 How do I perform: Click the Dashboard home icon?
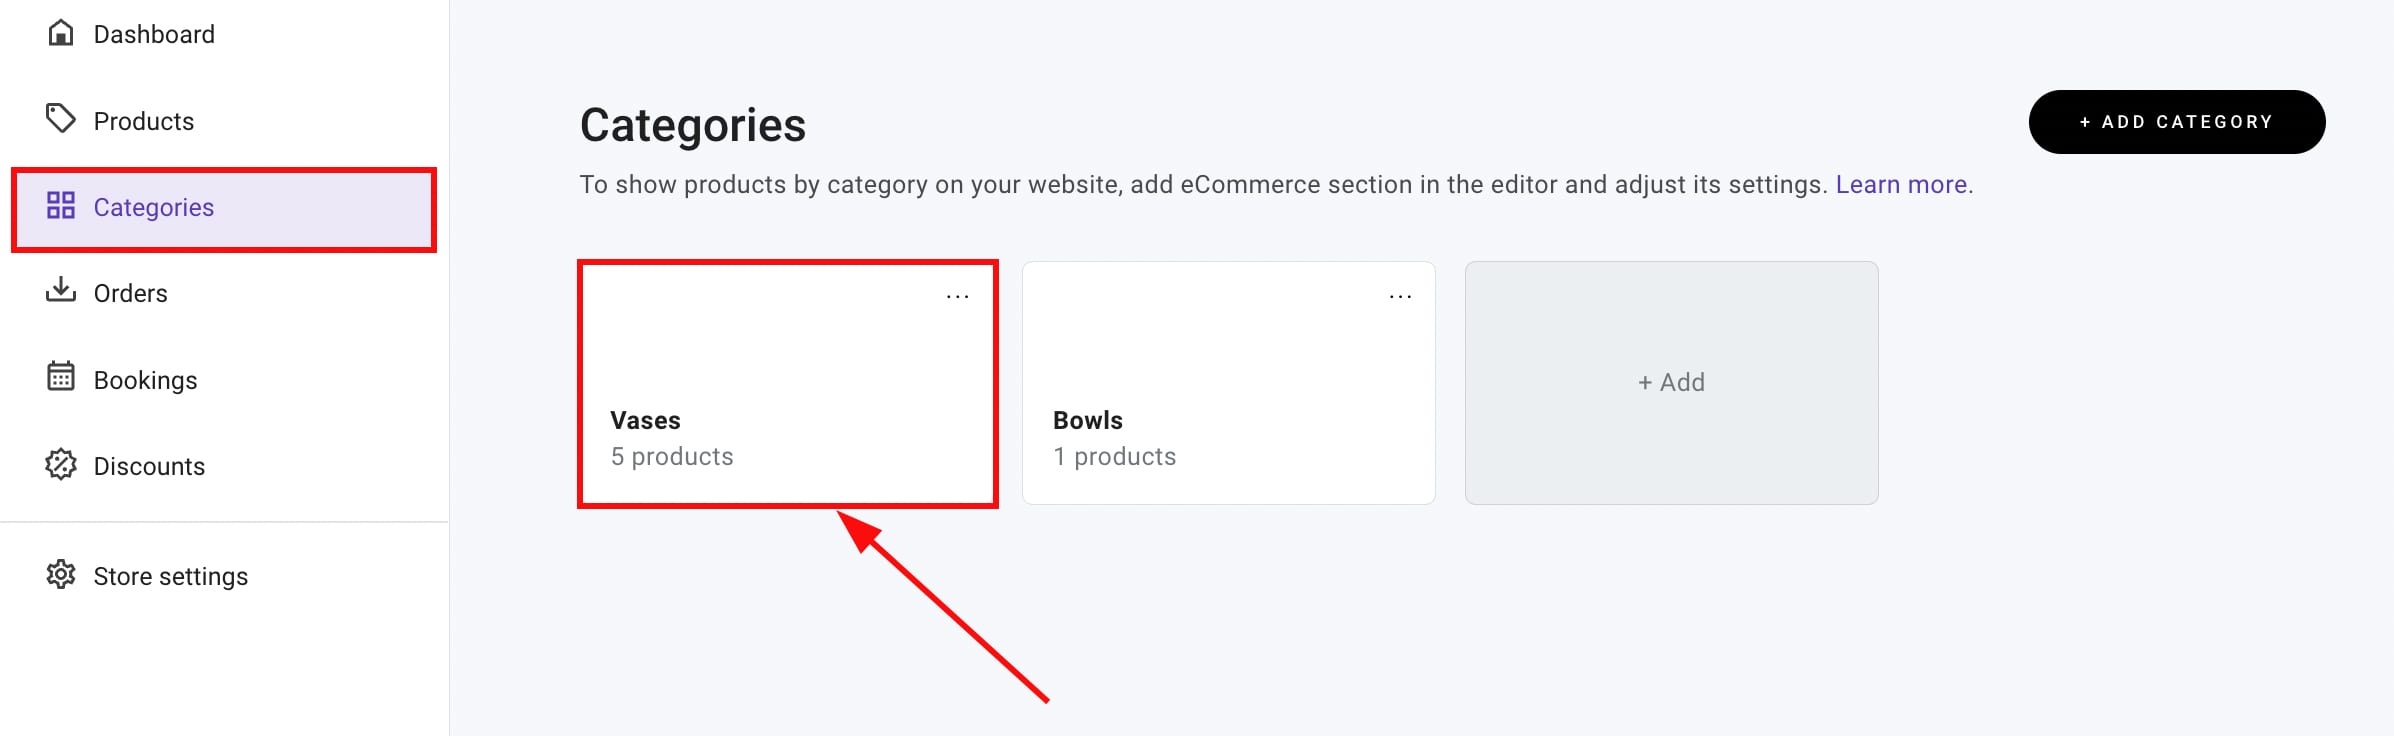coord(62,33)
